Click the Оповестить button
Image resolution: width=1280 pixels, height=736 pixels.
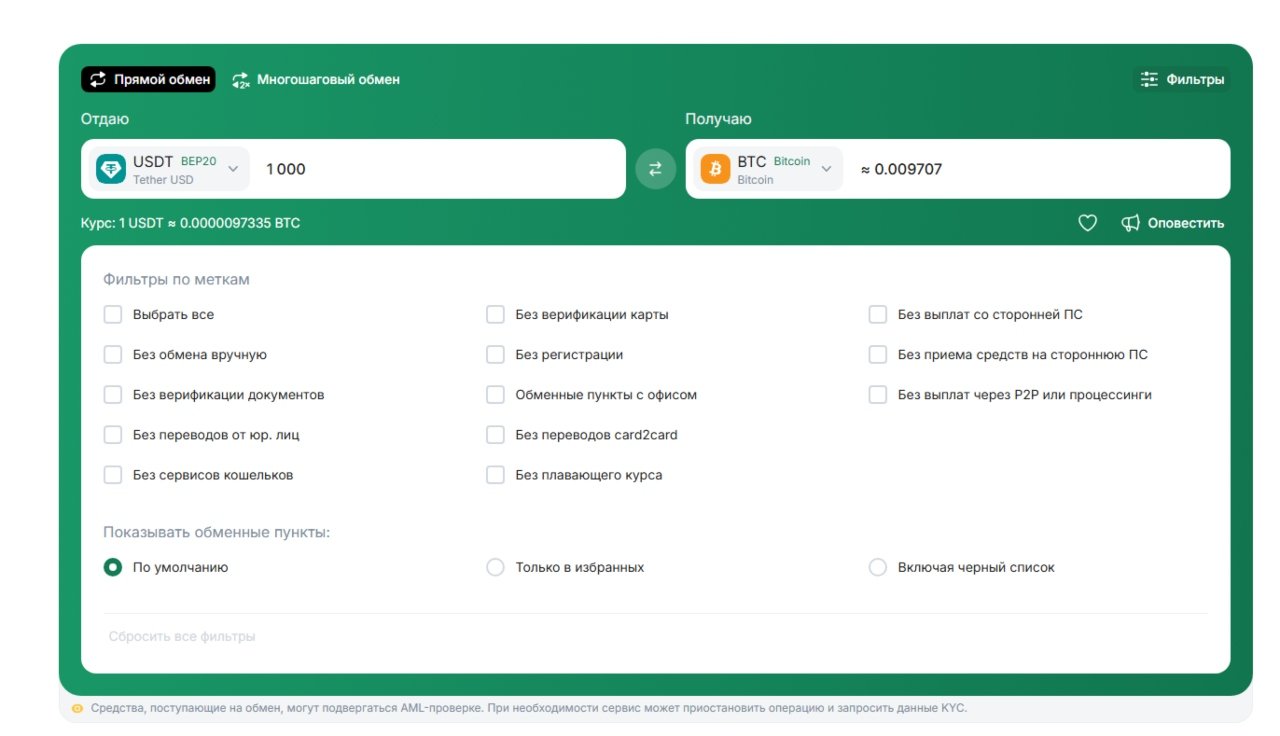[1188, 222]
